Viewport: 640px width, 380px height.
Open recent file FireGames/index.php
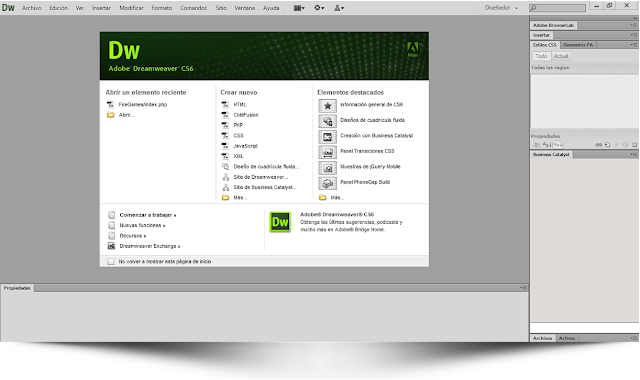pyautogui.click(x=143, y=104)
